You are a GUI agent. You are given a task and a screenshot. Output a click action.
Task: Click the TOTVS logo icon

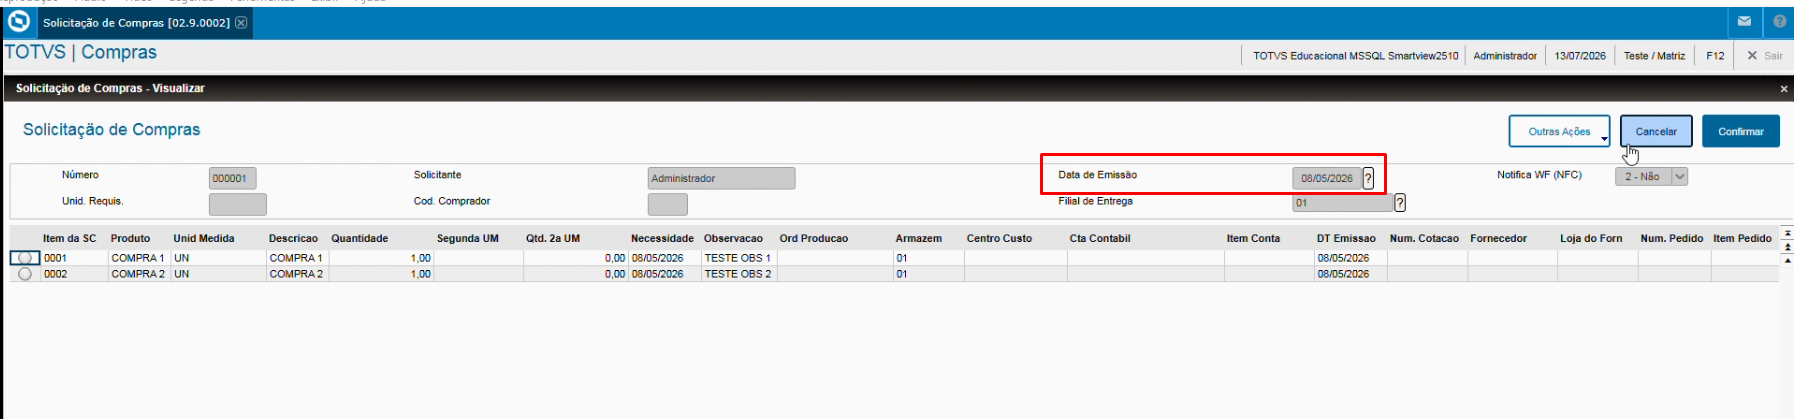click(19, 22)
